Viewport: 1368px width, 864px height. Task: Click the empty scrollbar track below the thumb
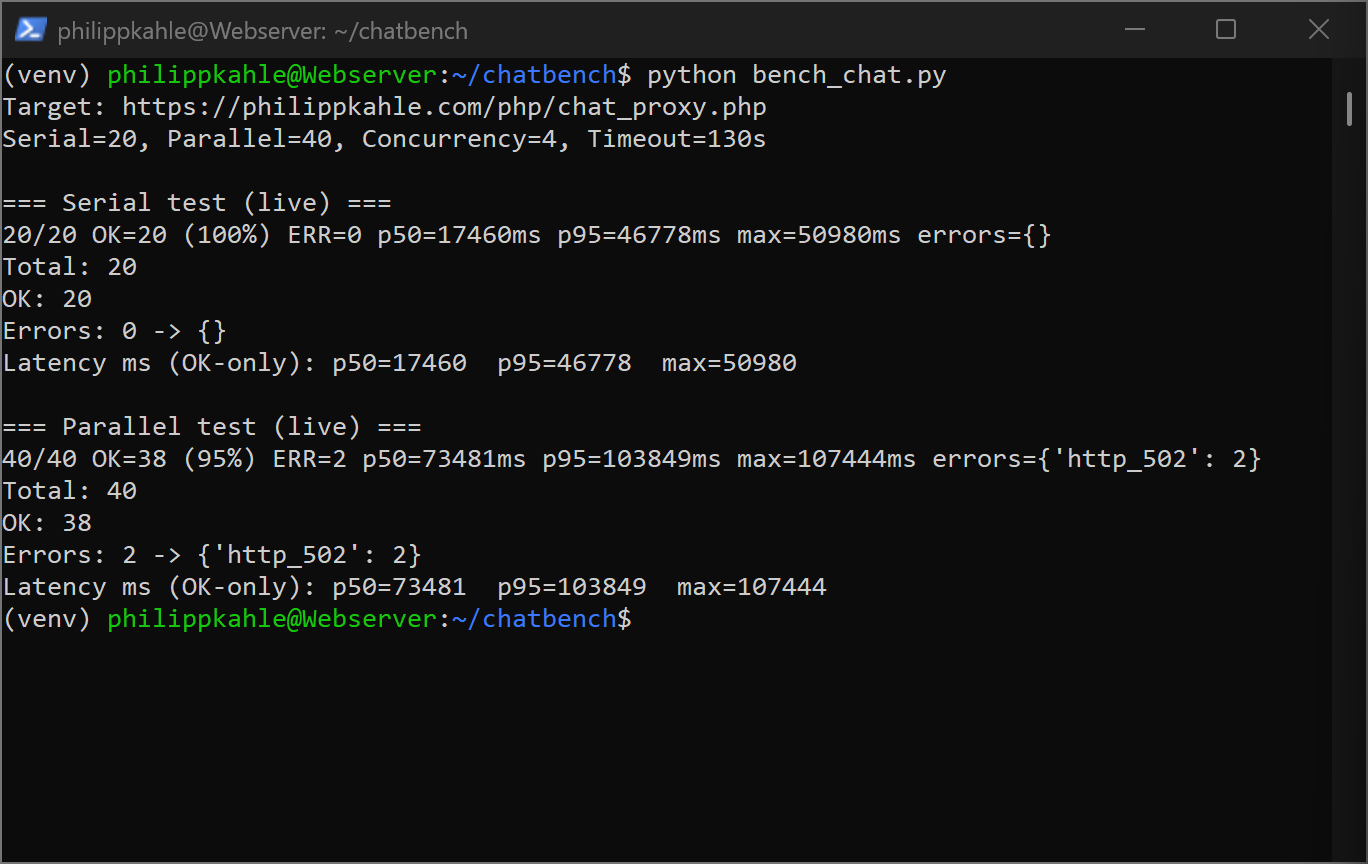(1349, 500)
